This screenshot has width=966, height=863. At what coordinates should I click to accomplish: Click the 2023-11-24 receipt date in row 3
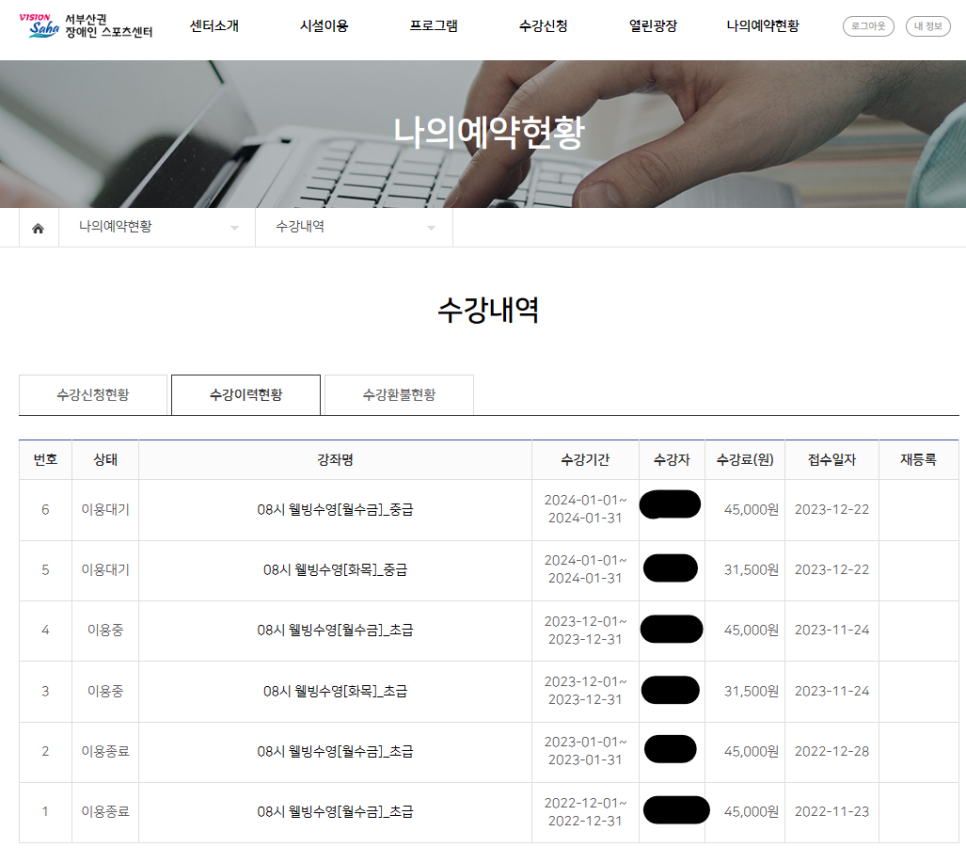832,691
